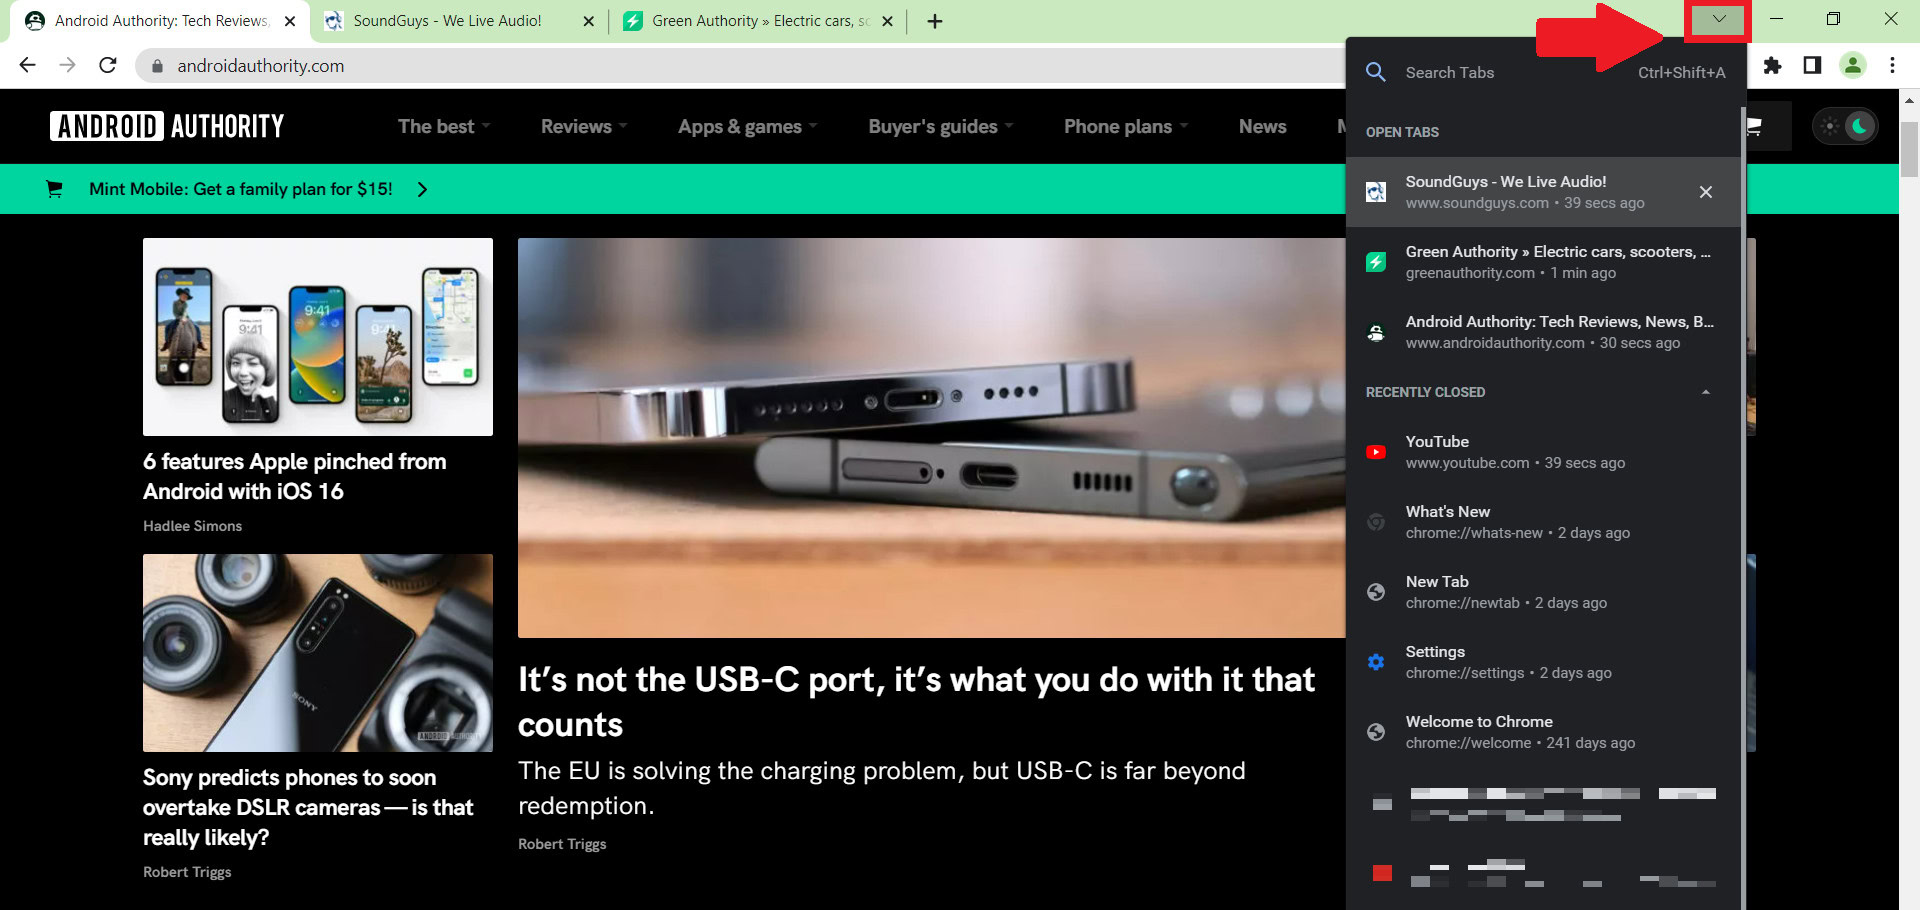The height and width of the screenshot is (910, 1920).
Task: Collapse the Recently Closed section
Action: pos(1706,392)
